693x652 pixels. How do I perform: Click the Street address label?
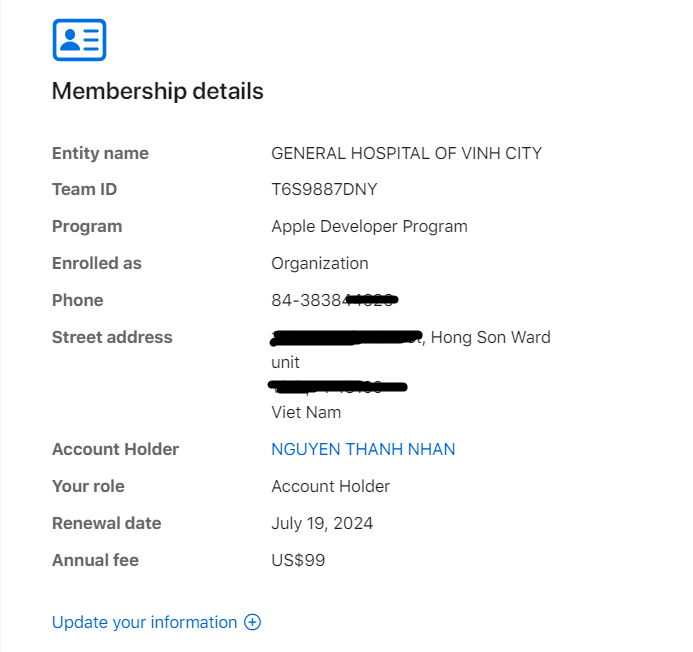pyautogui.click(x=112, y=337)
